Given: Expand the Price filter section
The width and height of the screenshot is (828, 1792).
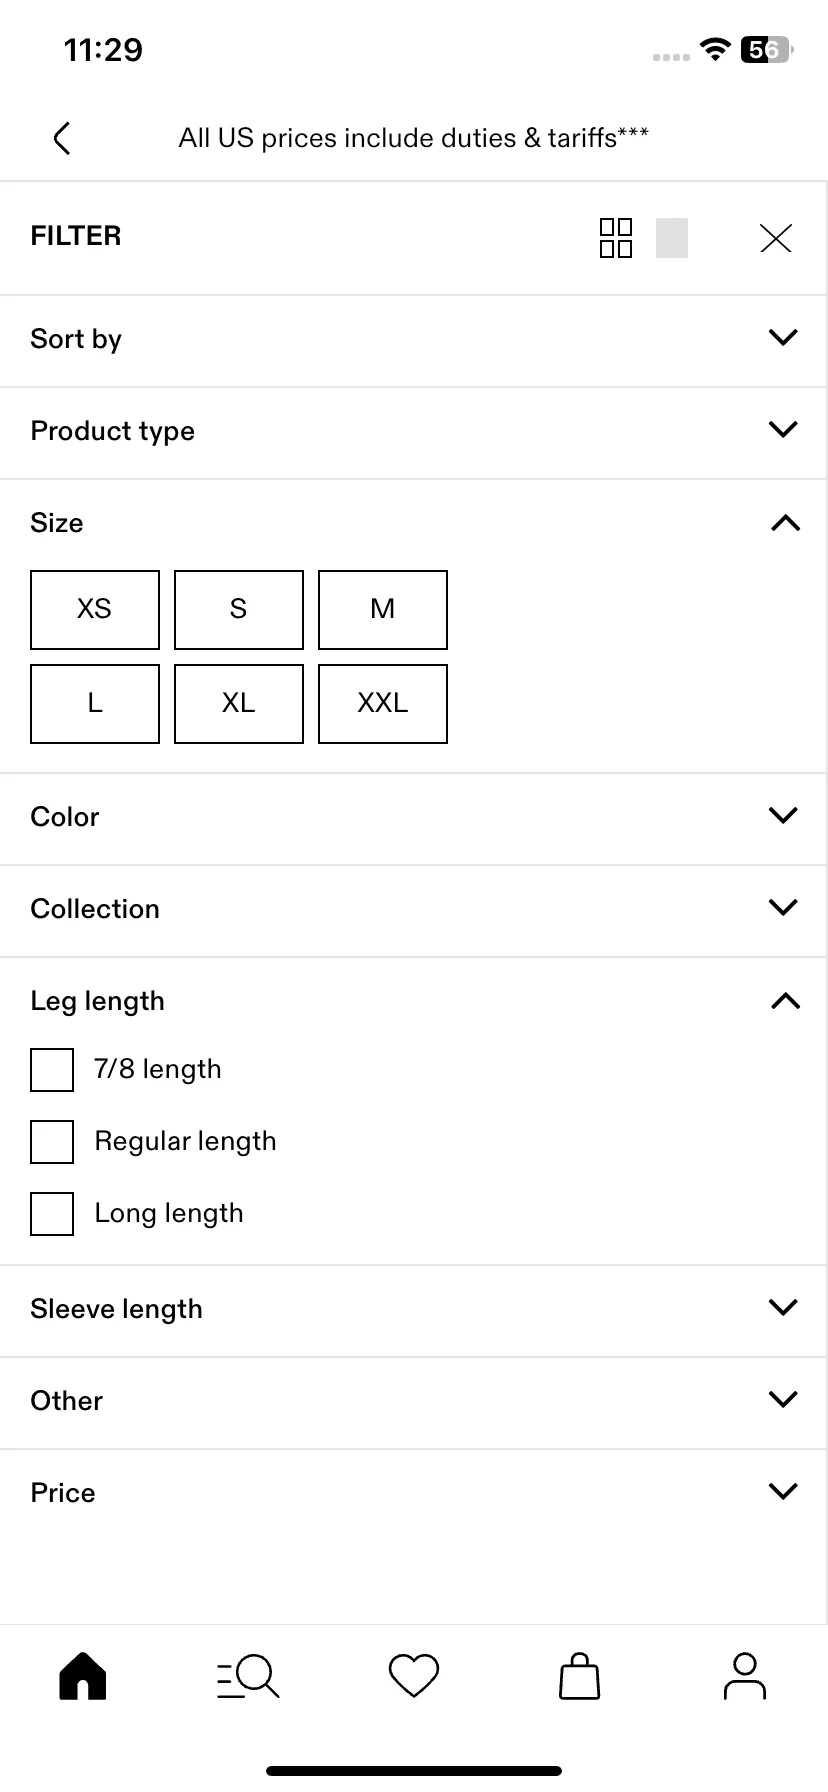Looking at the screenshot, I should (x=414, y=1494).
